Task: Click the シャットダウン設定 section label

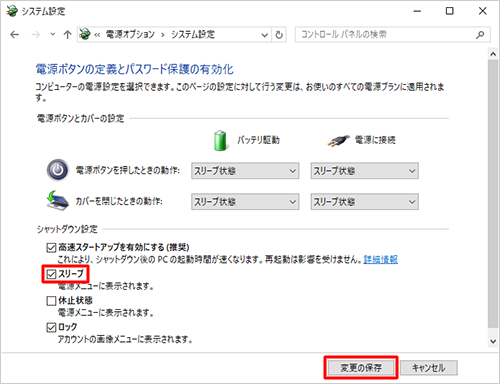Action: (x=67, y=229)
